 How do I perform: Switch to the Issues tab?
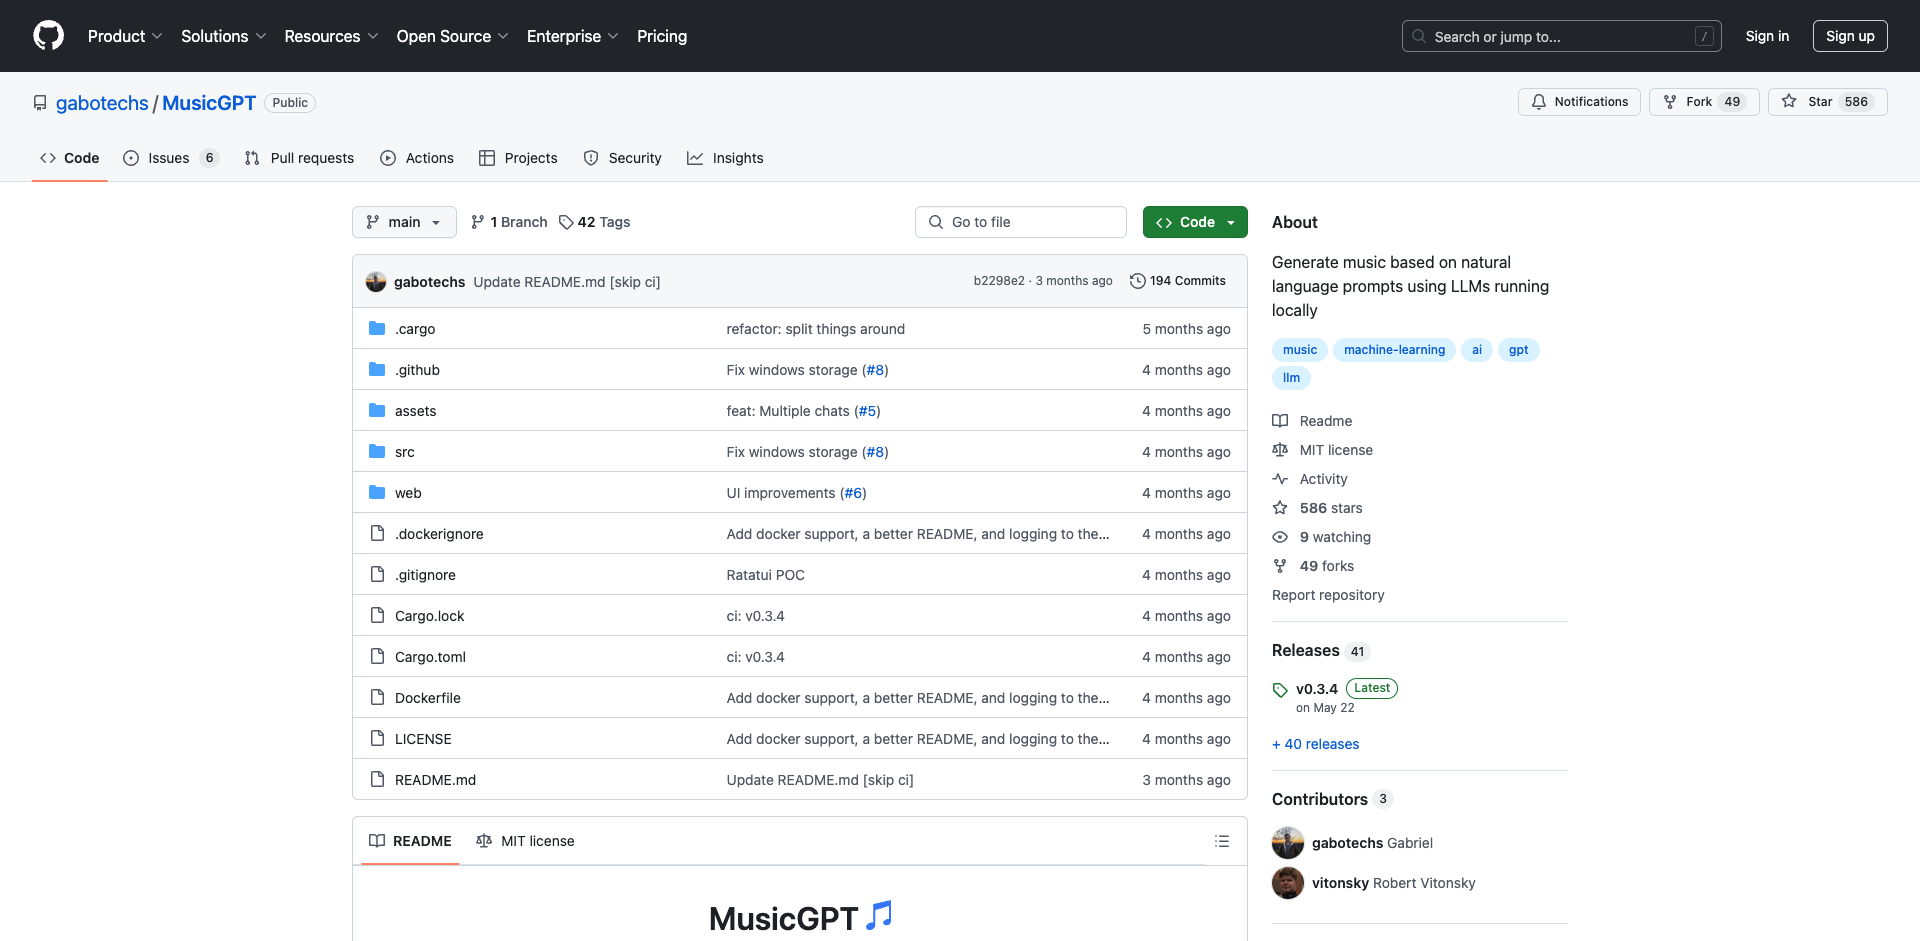point(171,158)
